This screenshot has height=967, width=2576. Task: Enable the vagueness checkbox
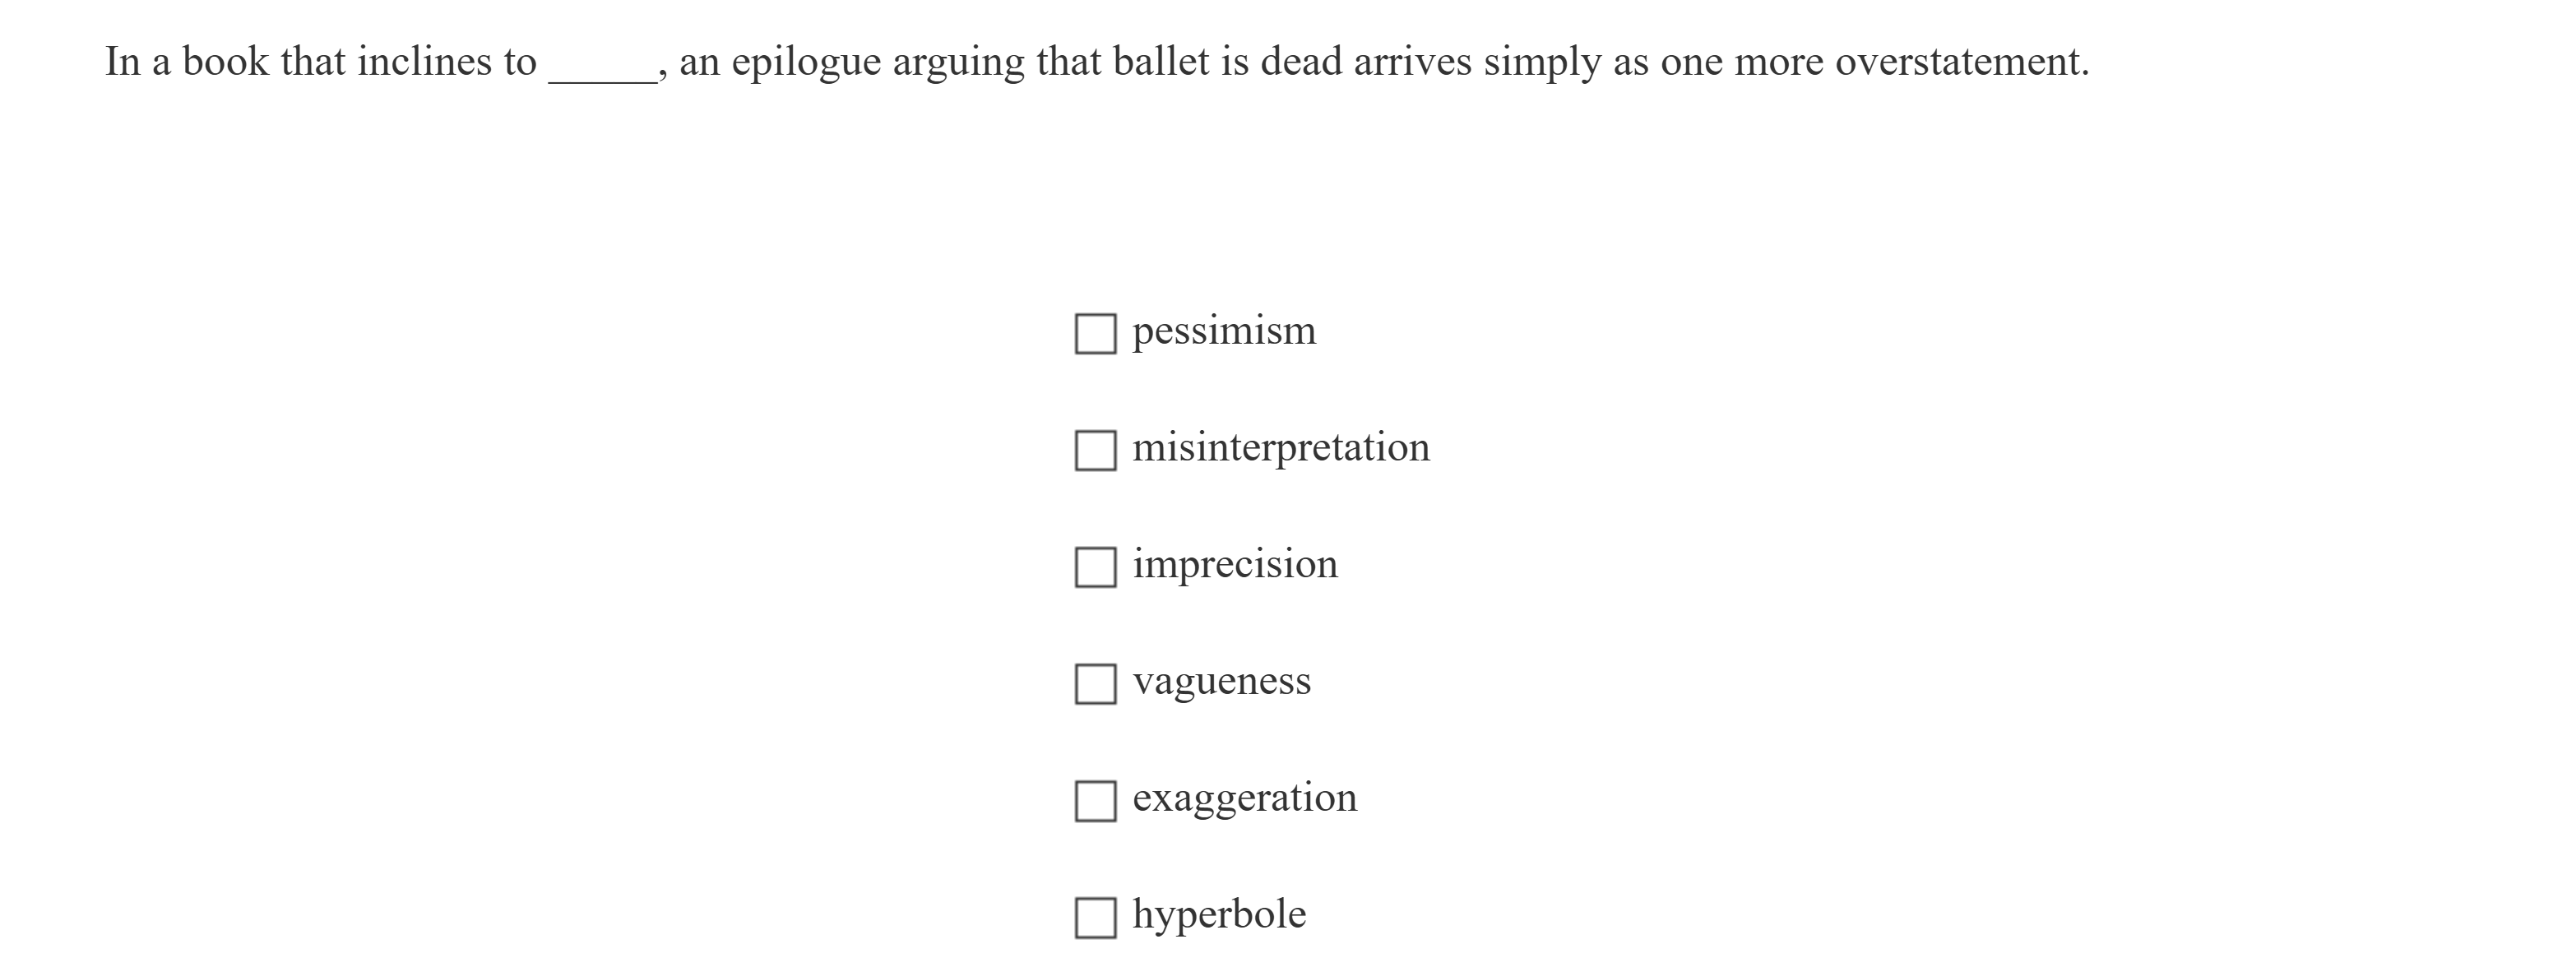(x=1095, y=684)
